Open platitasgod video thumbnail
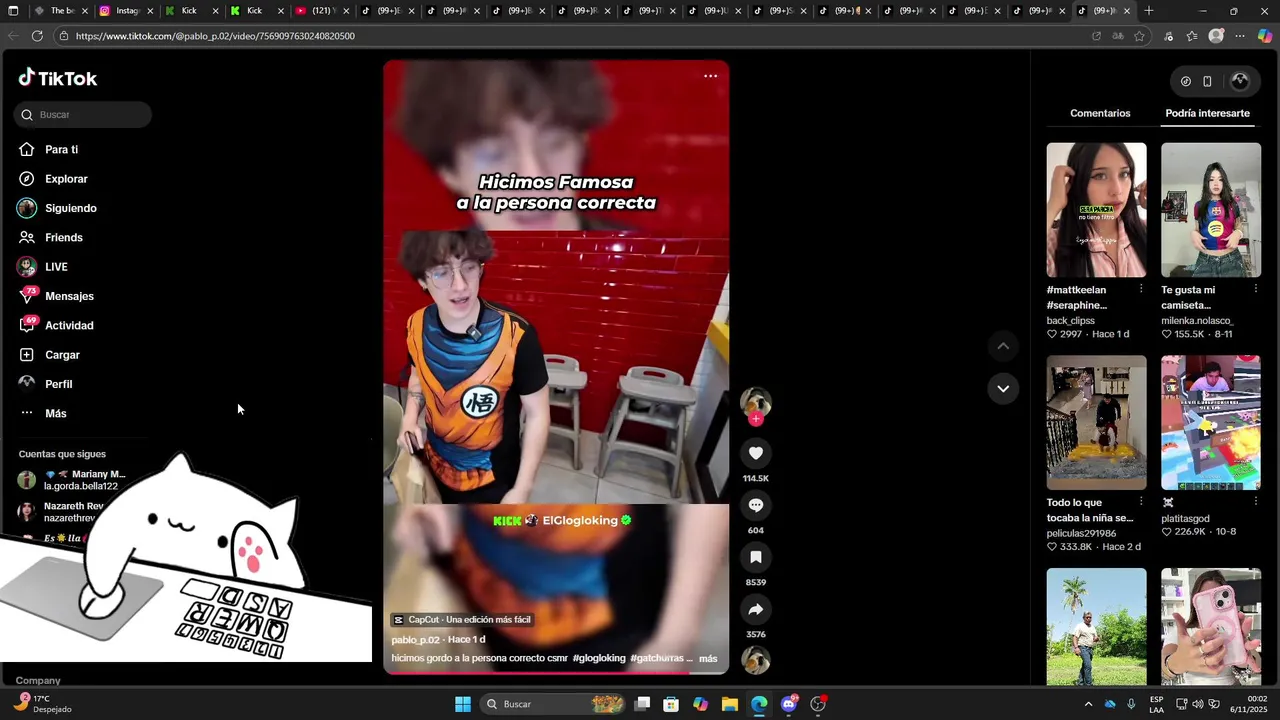The height and width of the screenshot is (720, 1280). coord(1211,422)
